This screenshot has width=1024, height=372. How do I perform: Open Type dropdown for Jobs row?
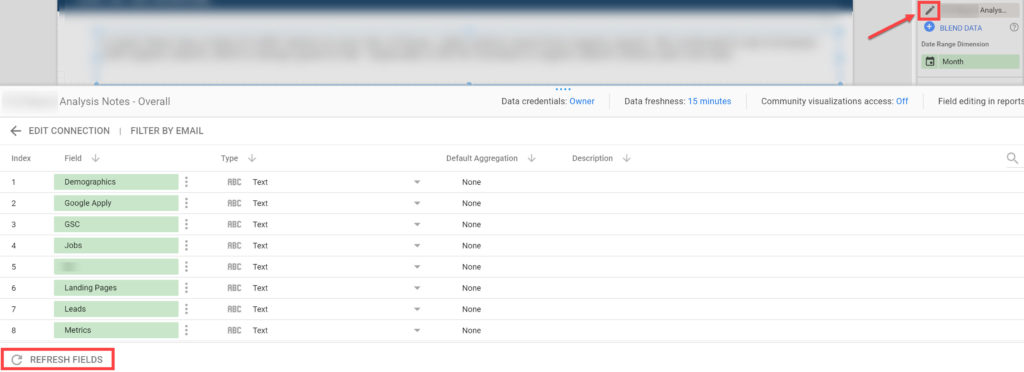click(x=417, y=245)
